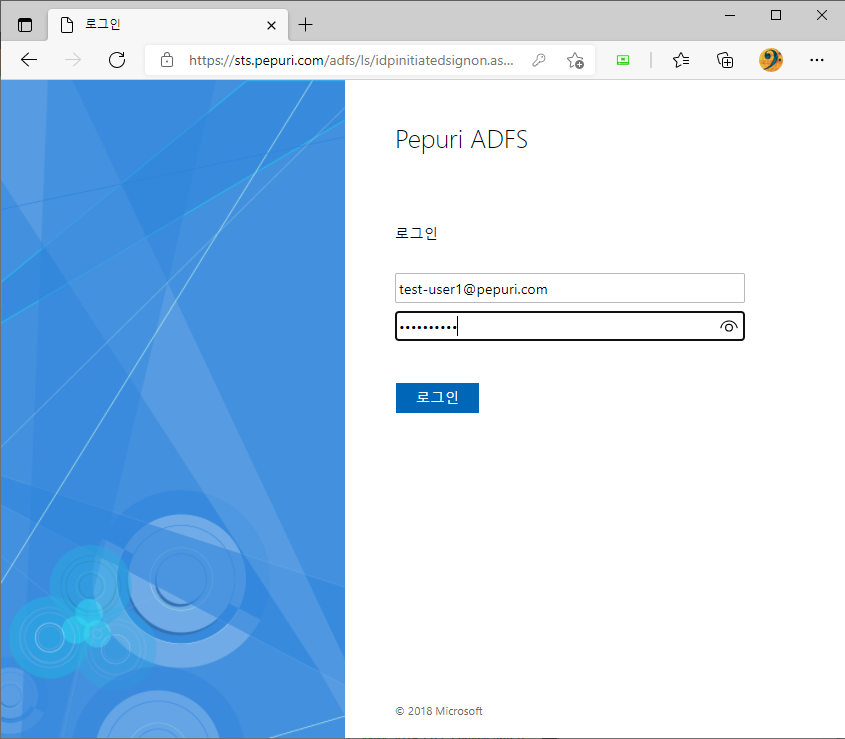Screen dimensions: 845x739
Task: Open the browser profile avatar
Action: tap(771, 60)
